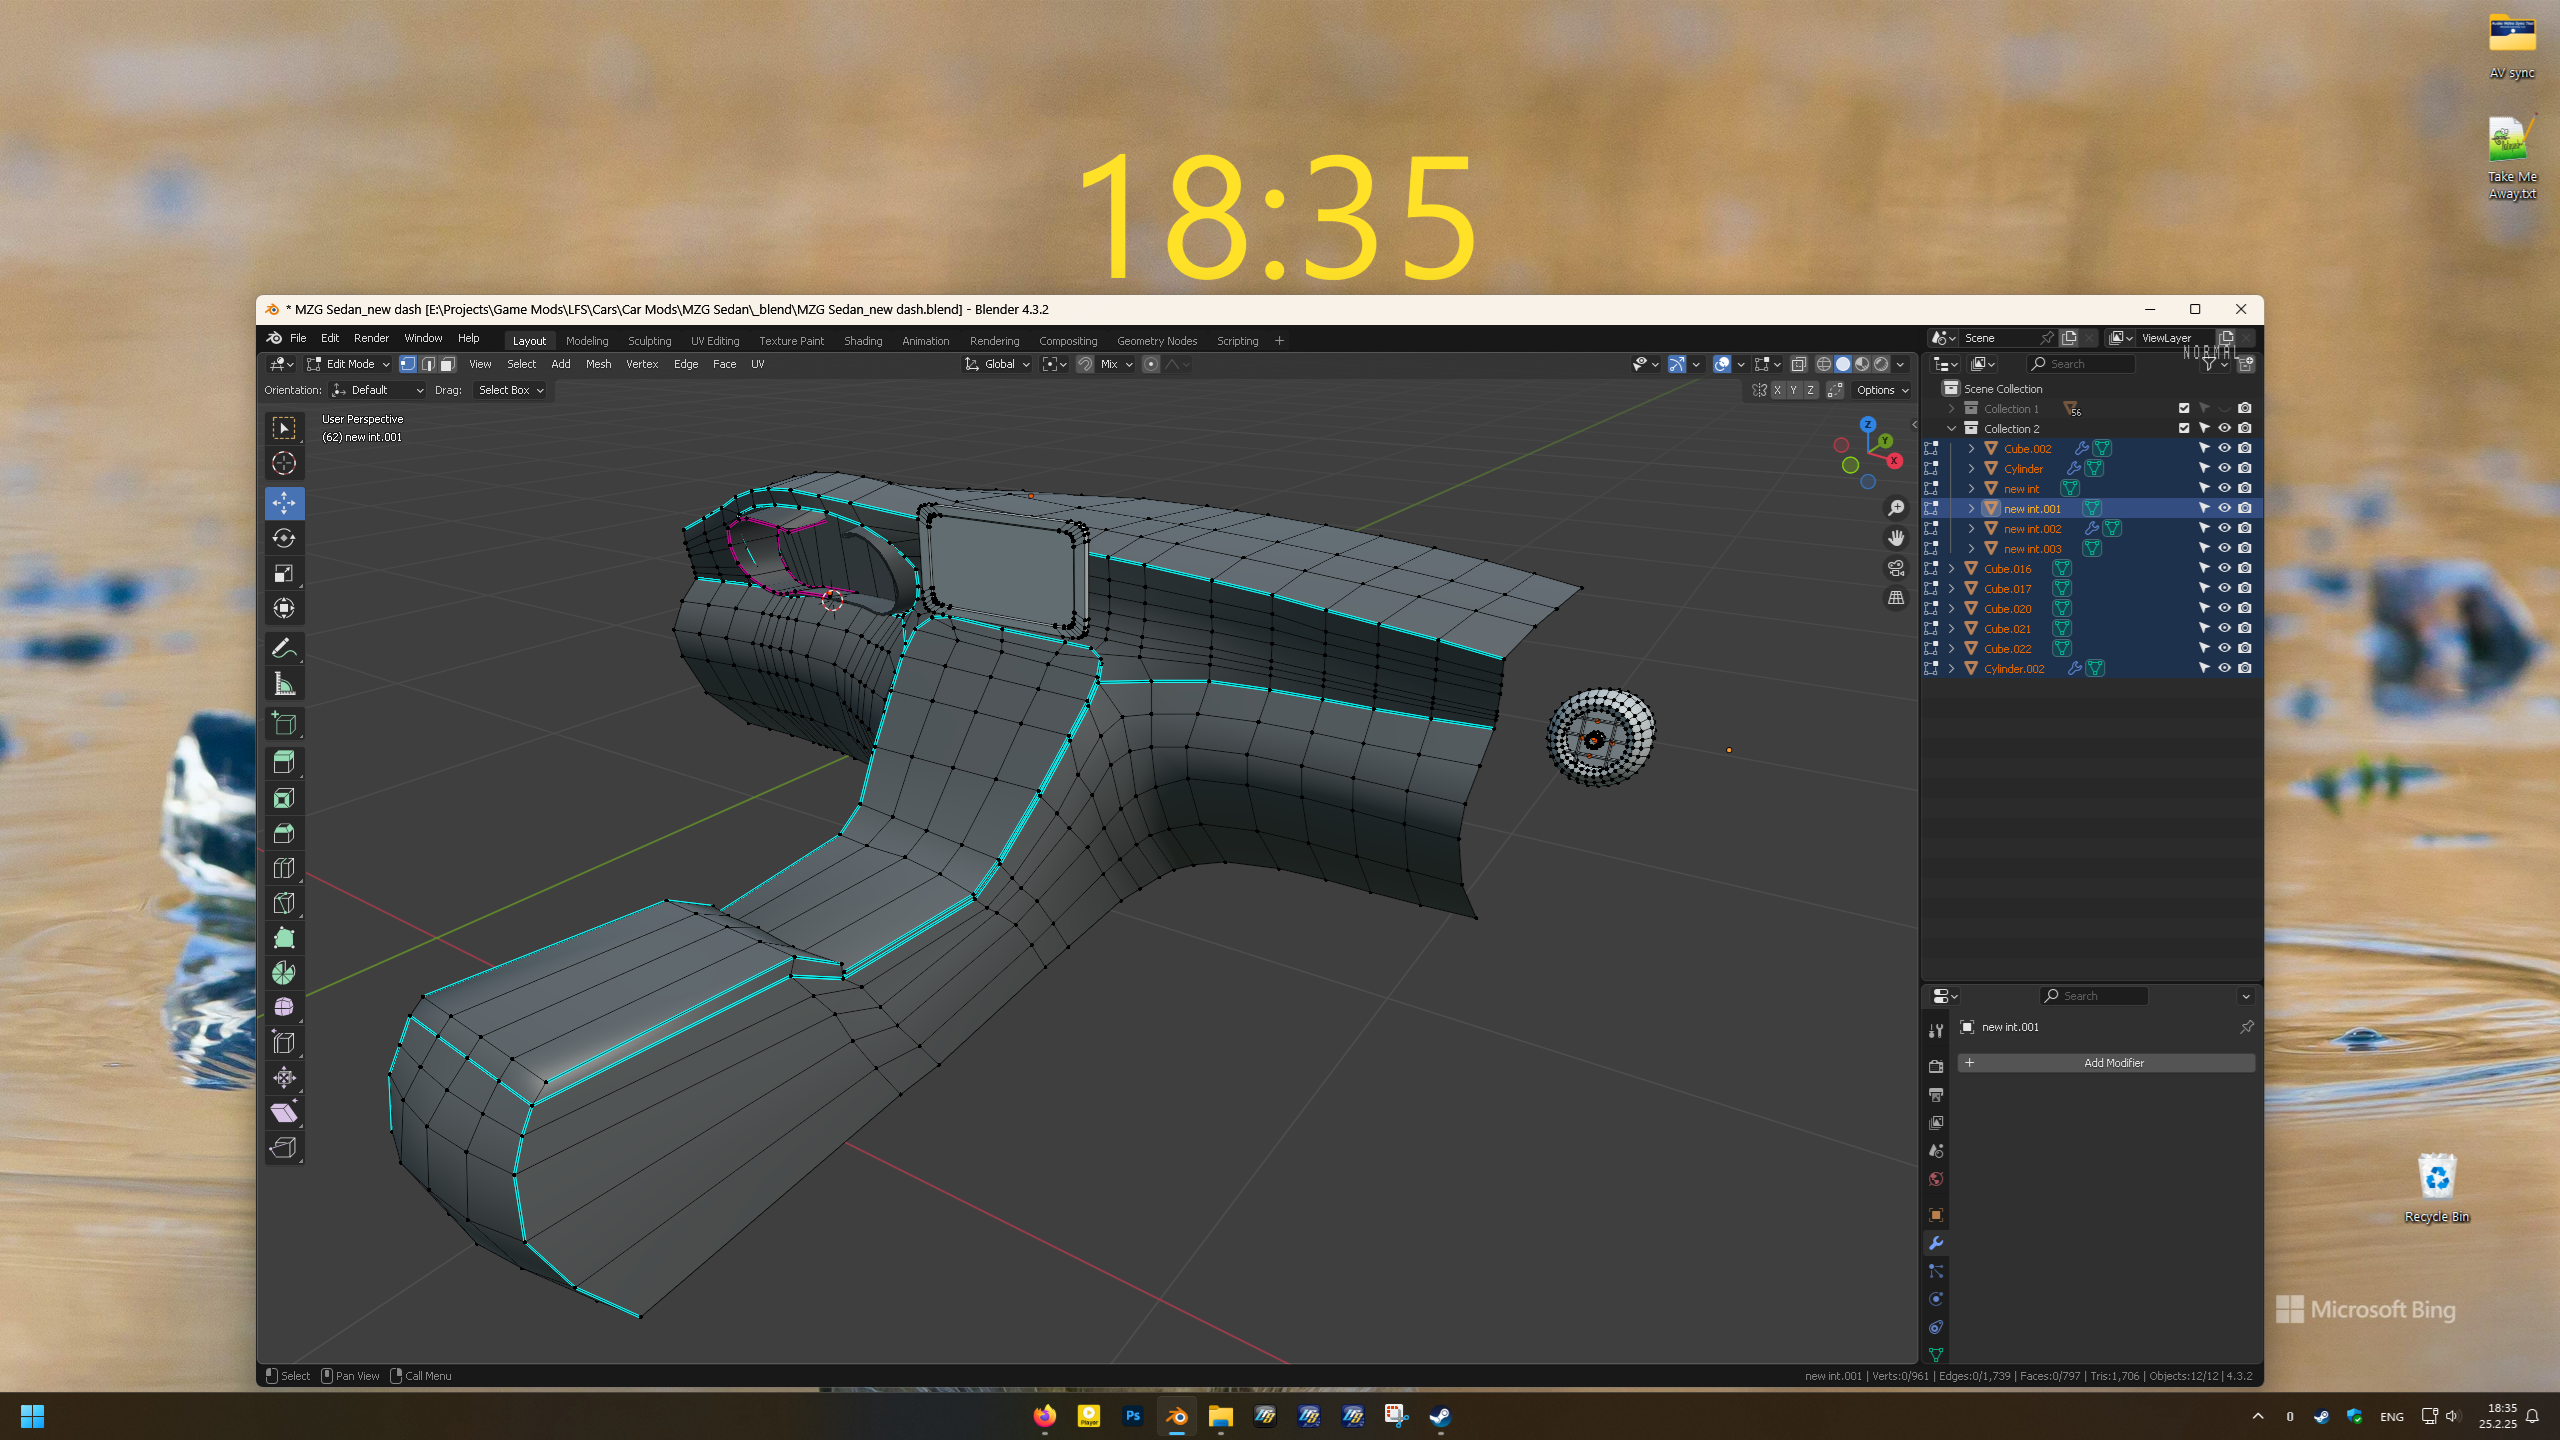Switch to face select mode
2560x1440 pixels.
[448, 364]
